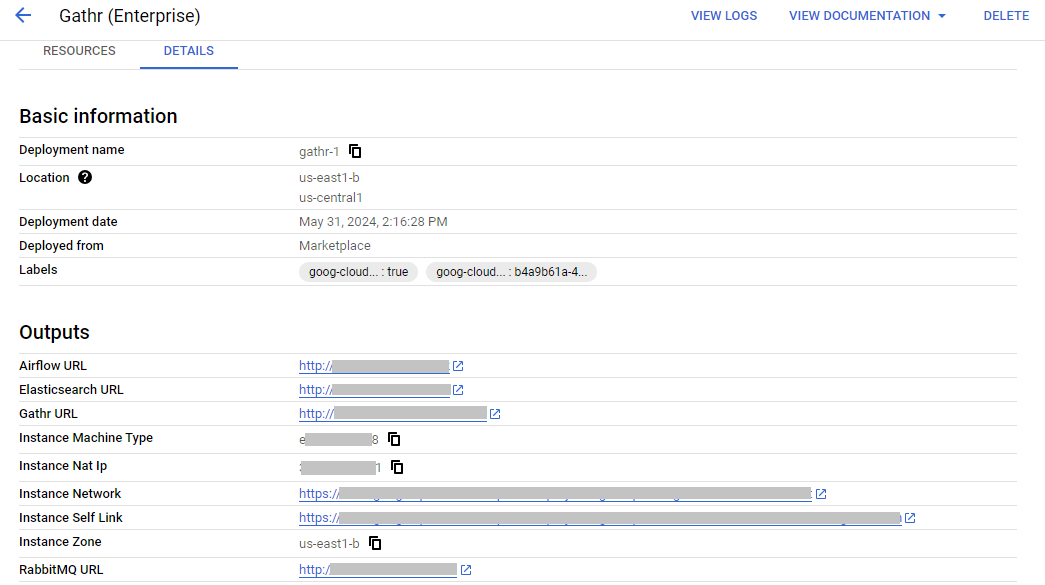
Task: Open the VIEW DOCUMENTATION dropdown
Action: coord(866,15)
